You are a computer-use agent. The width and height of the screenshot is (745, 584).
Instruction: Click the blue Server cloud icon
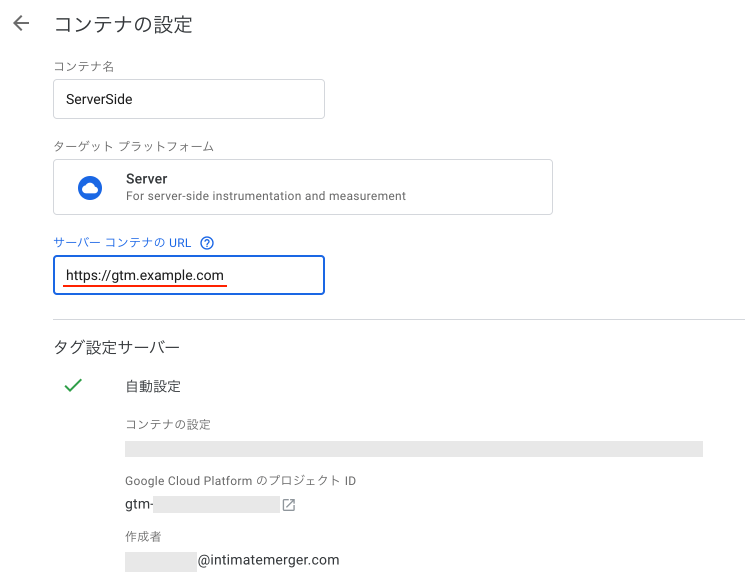click(x=90, y=188)
